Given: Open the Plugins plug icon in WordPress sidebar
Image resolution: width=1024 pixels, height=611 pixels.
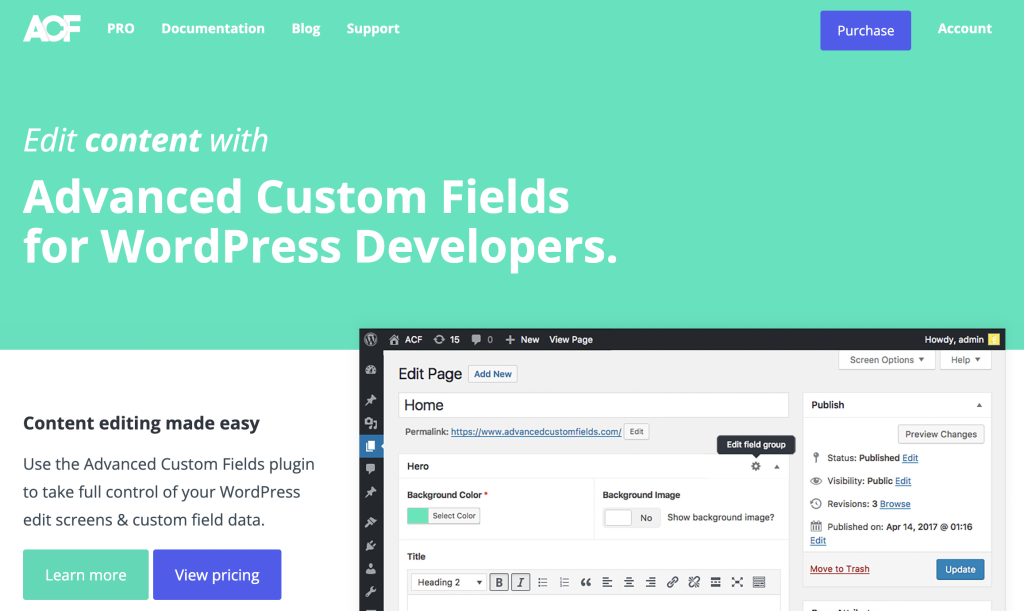Looking at the screenshot, I should point(371,545).
